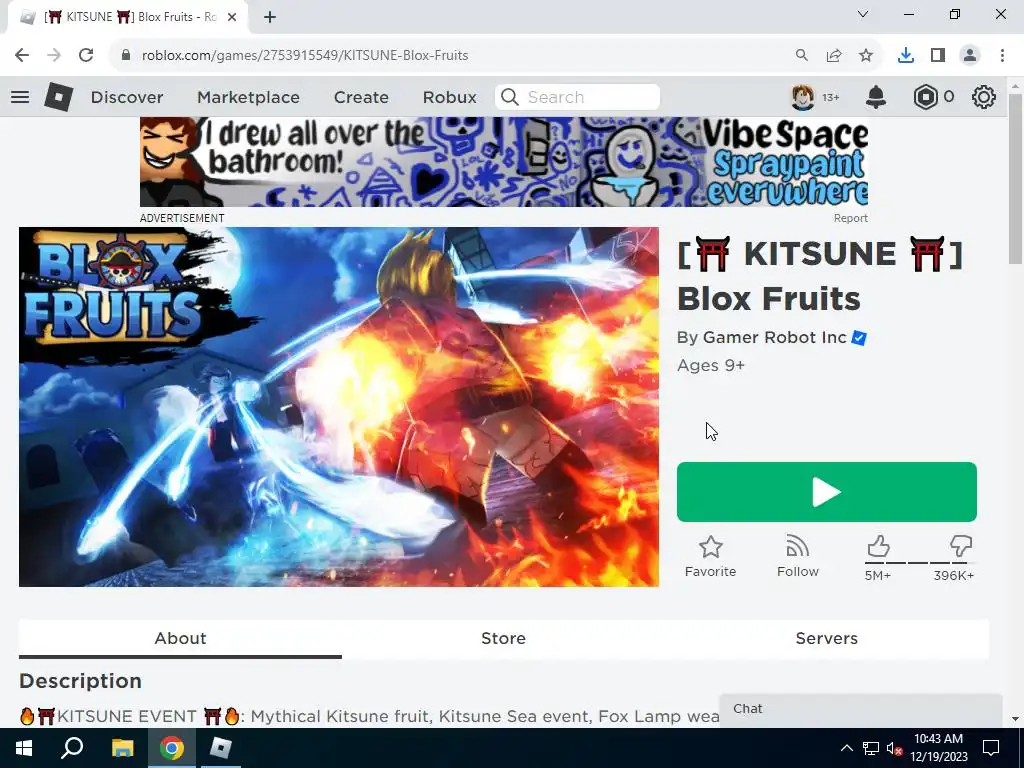The height and width of the screenshot is (768, 1024).
Task: Click the 396K+ dislikes count
Action: [953, 575]
